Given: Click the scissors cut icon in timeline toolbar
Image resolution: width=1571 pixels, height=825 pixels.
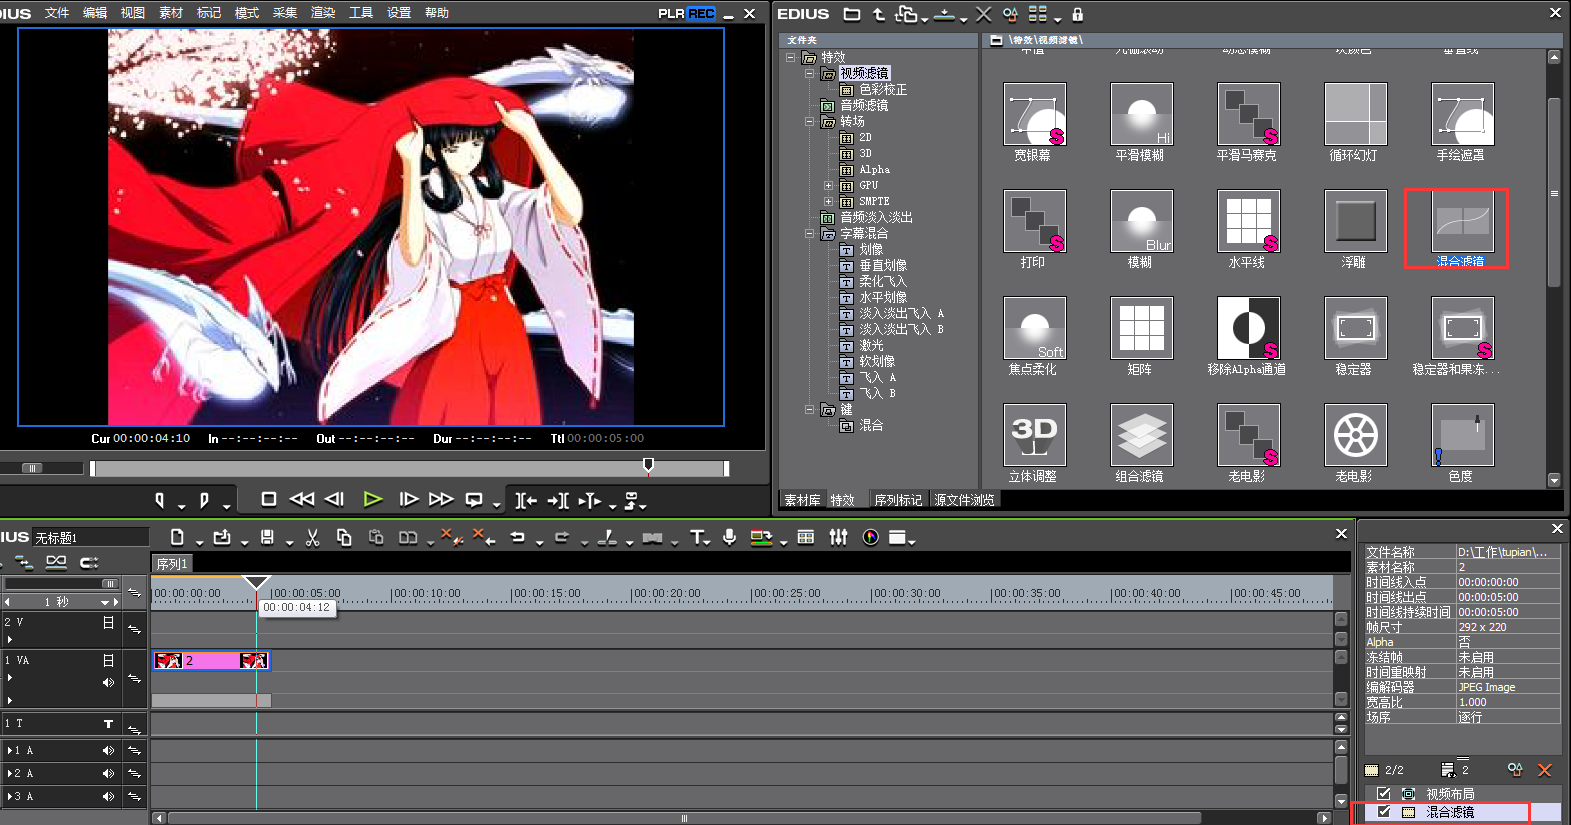Looking at the screenshot, I should click(312, 538).
